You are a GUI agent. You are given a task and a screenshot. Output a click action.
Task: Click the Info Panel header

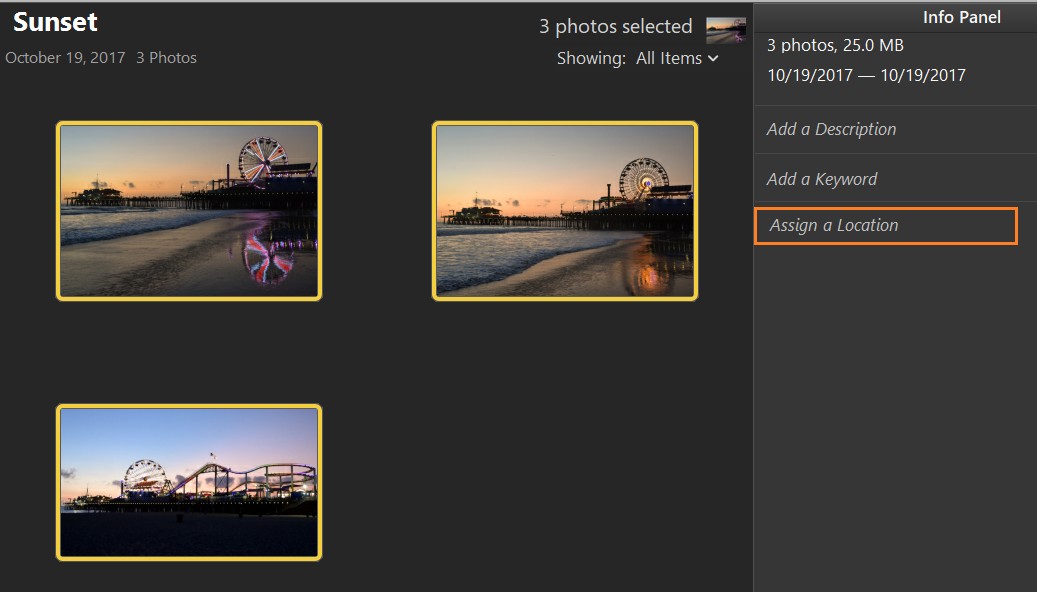coord(962,17)
